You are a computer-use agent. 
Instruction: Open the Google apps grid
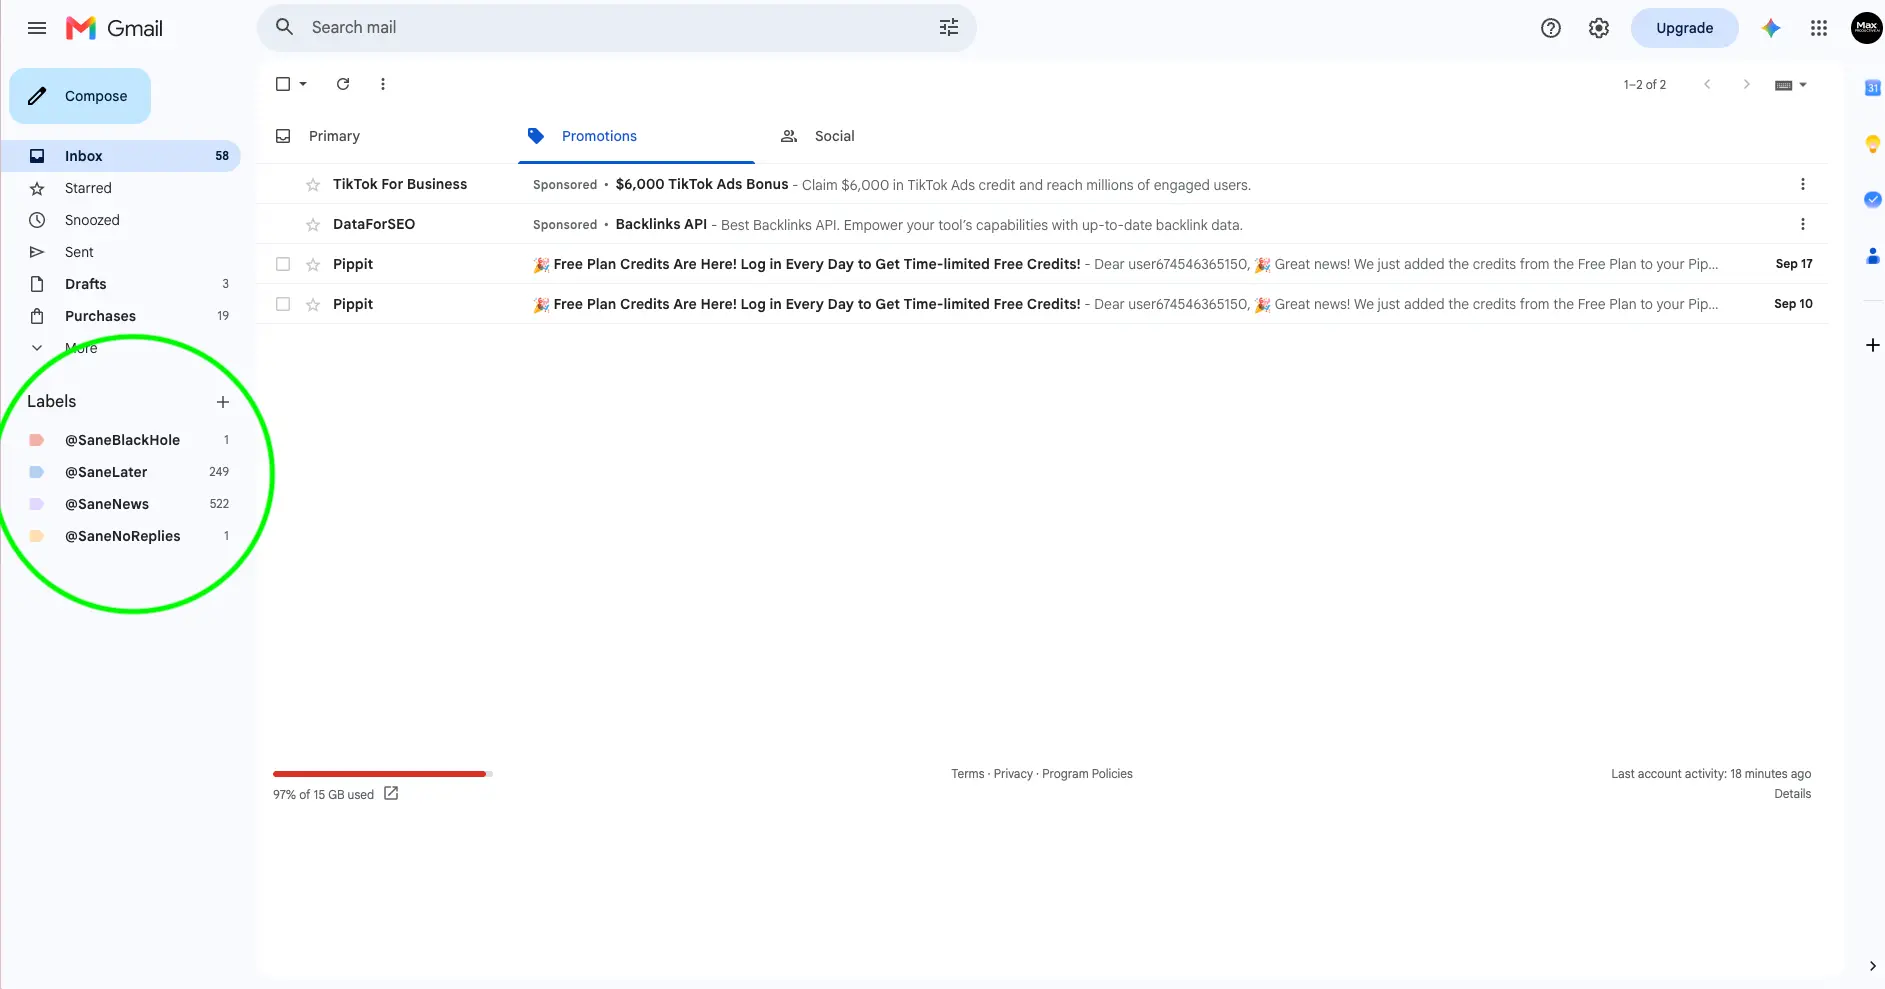pyautogui.click(x=1819, y=28)
